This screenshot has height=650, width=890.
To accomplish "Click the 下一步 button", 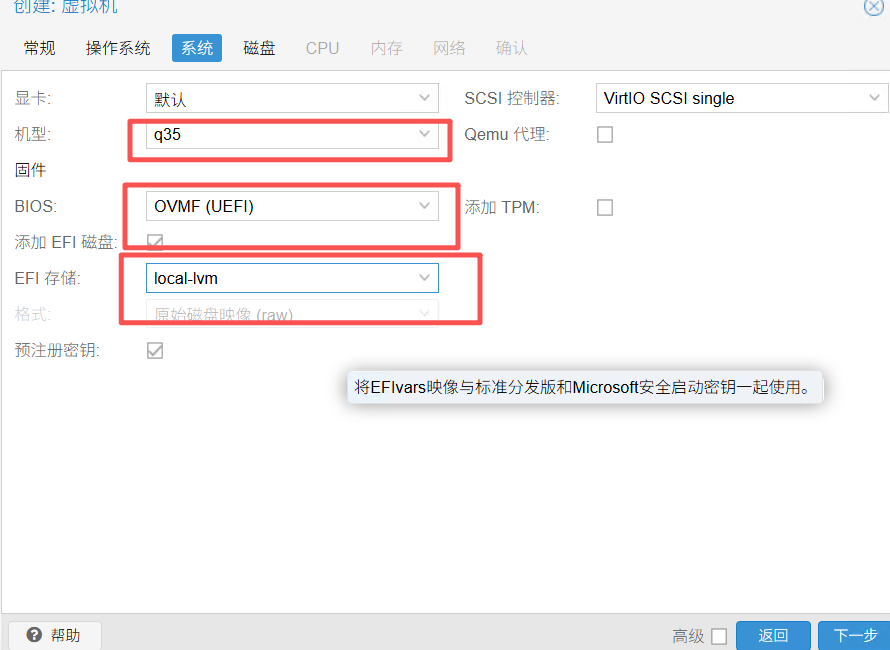I will [x=854, y=635].
